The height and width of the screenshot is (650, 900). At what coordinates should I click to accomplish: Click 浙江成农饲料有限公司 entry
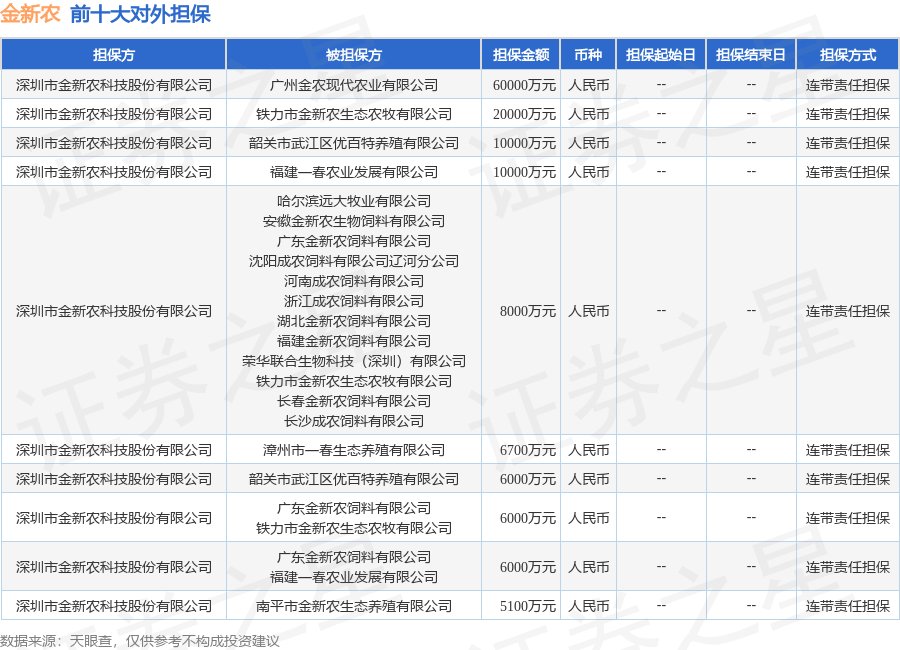point(354,301)
